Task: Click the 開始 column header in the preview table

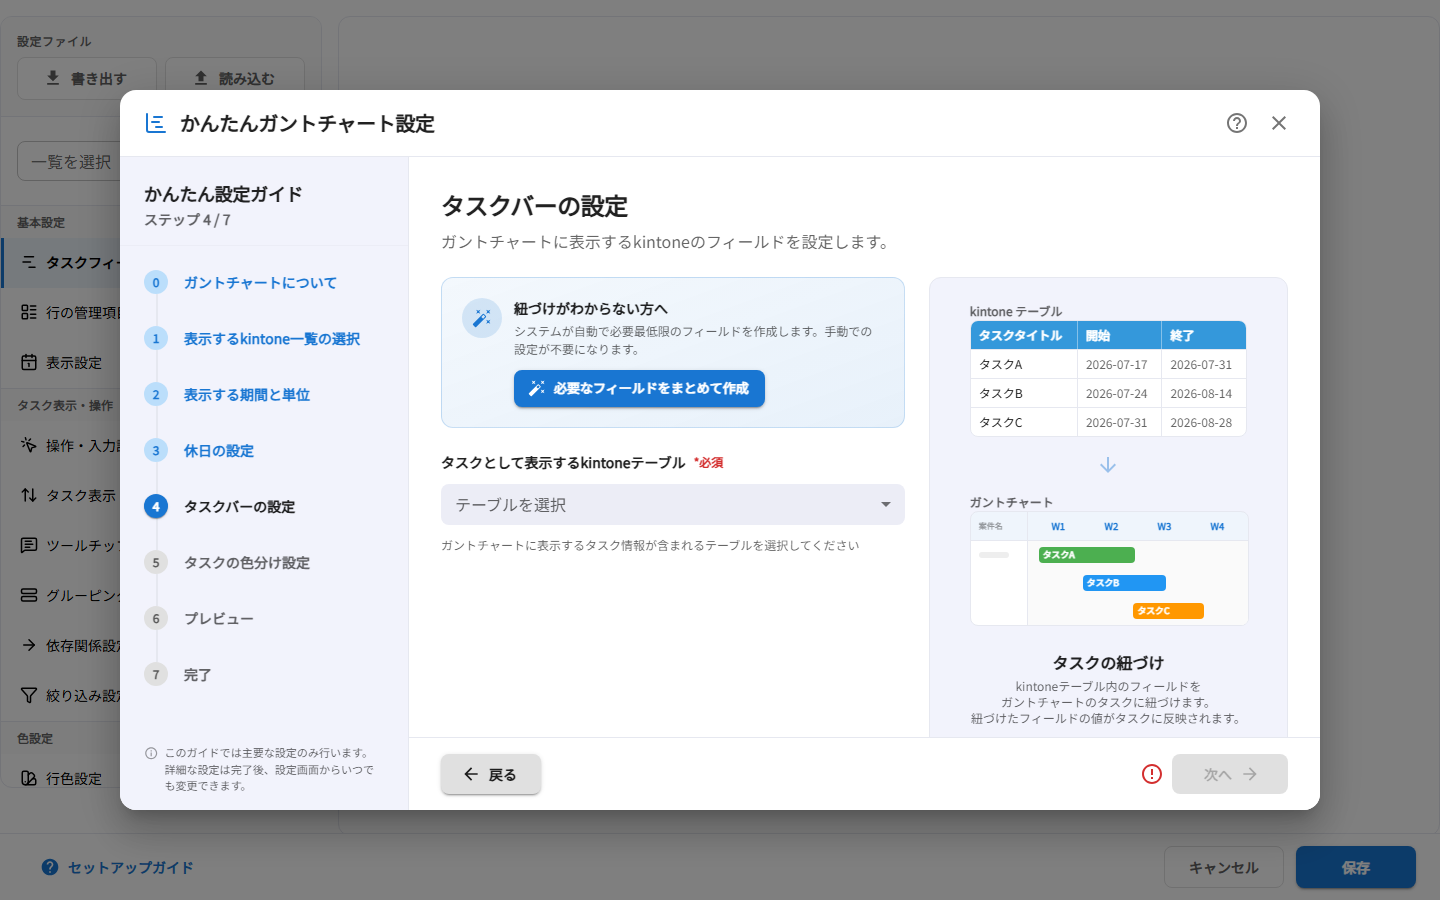Action: pos(1119,335)
